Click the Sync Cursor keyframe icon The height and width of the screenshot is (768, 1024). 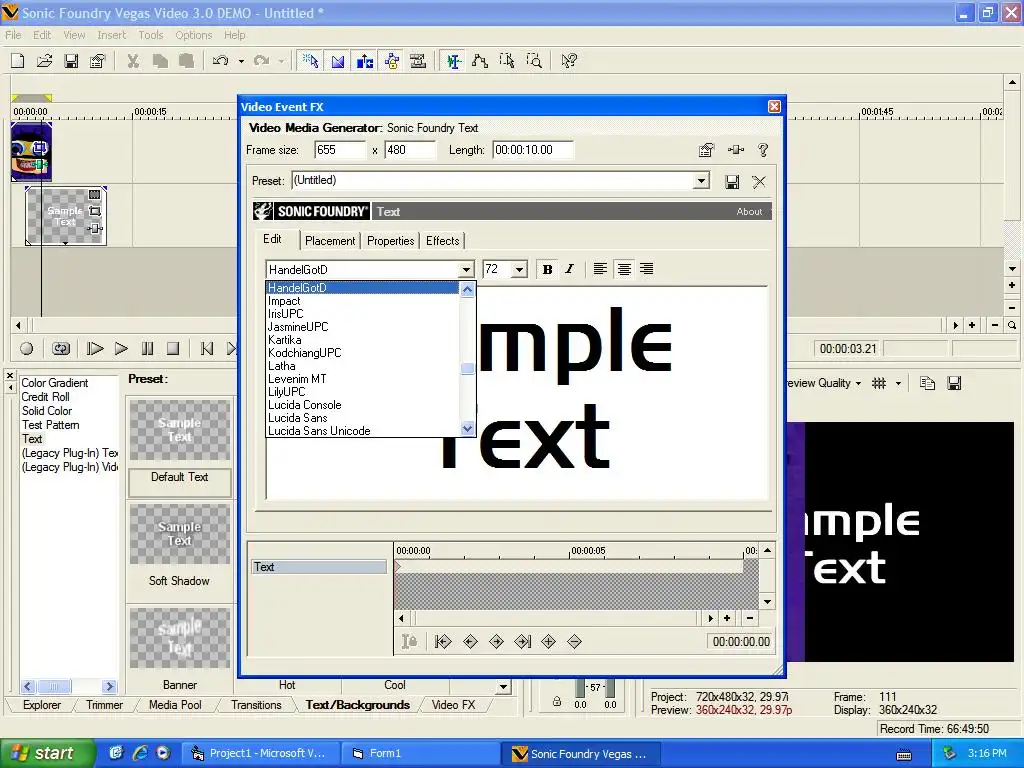click(x=409, y=642)
